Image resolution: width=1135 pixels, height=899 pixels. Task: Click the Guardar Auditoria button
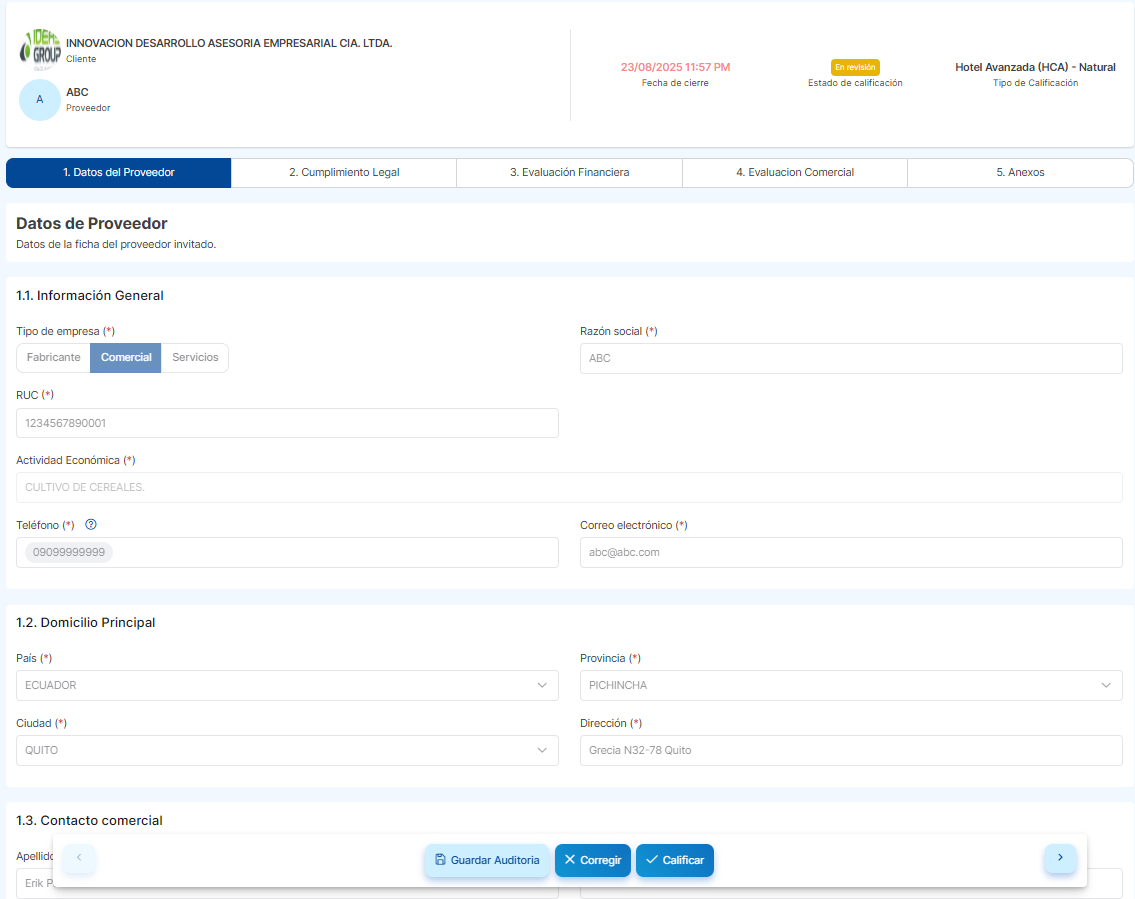[487, 861]
